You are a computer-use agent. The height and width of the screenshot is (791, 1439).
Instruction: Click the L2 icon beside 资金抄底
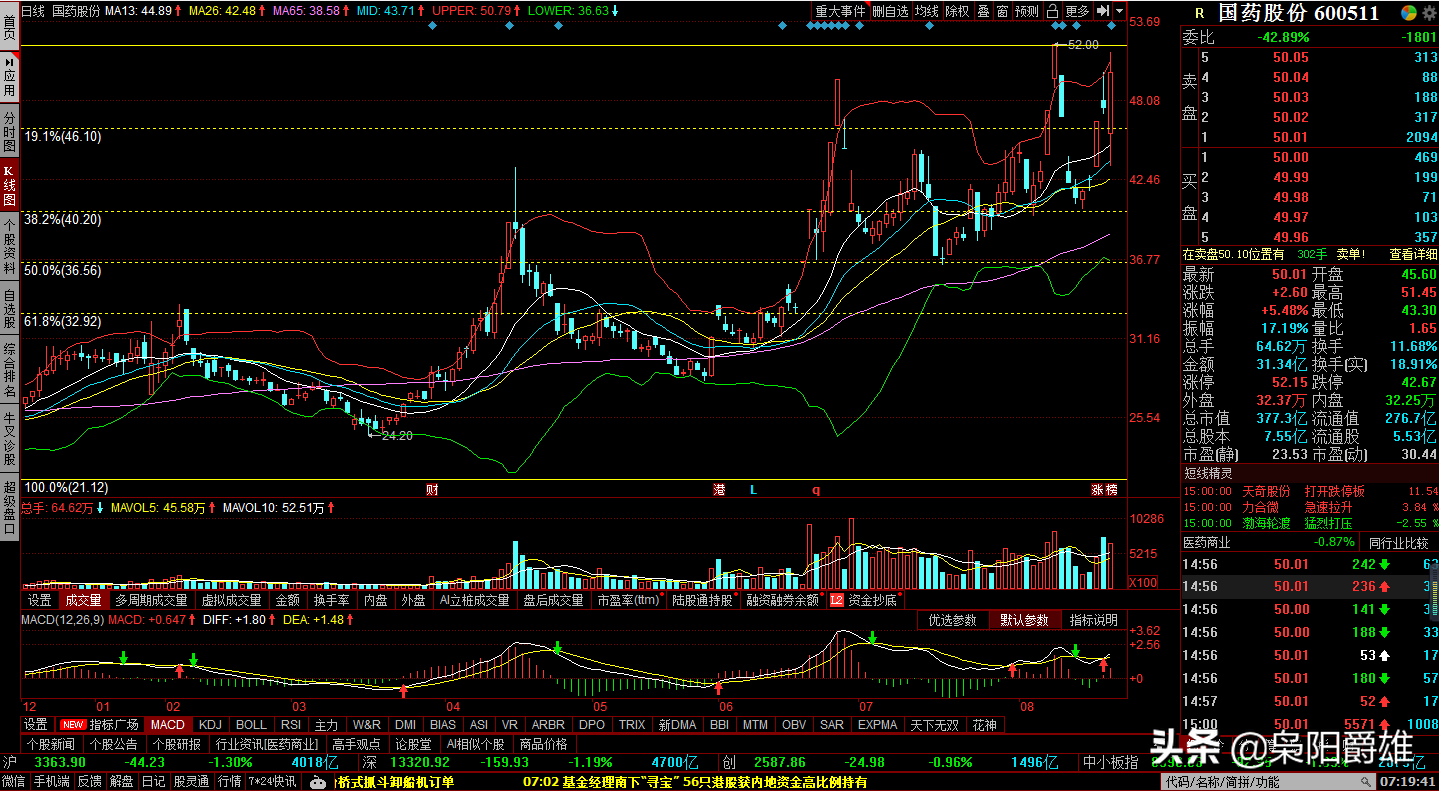point(836,600)
